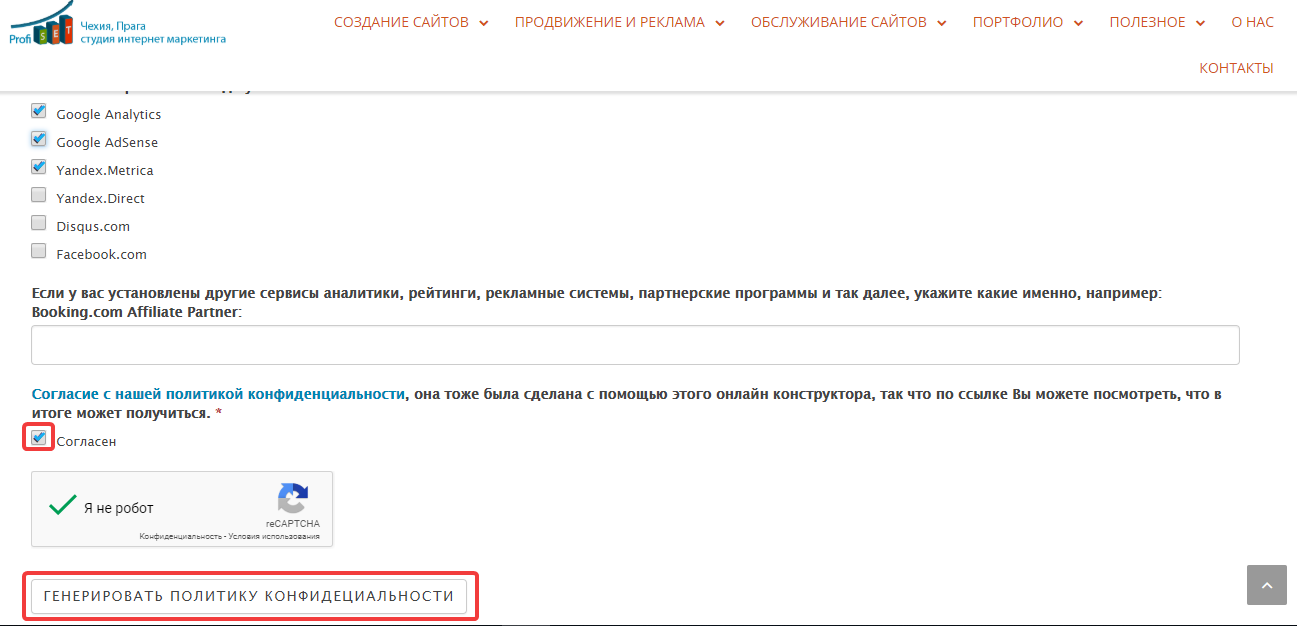The height and width of the screenshot is (626, 1297).
Task: Open the Портфолио menu item
Action: 1018,22
